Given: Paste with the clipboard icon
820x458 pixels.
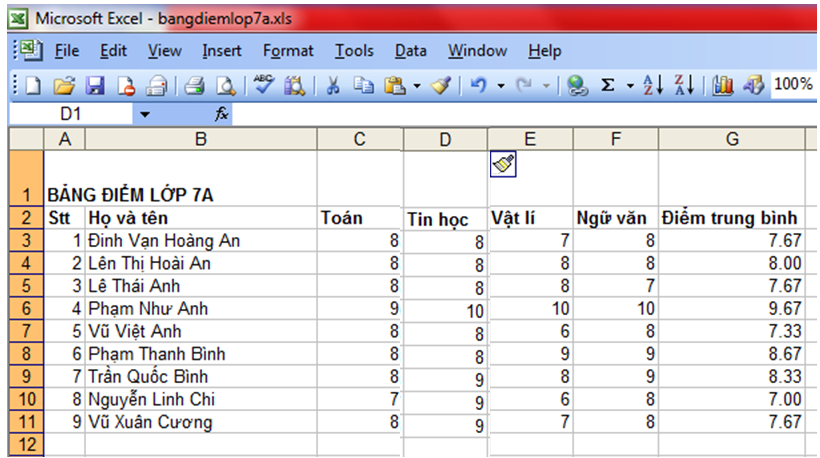Looking at the screenshot, I should (x=395, y=85).
